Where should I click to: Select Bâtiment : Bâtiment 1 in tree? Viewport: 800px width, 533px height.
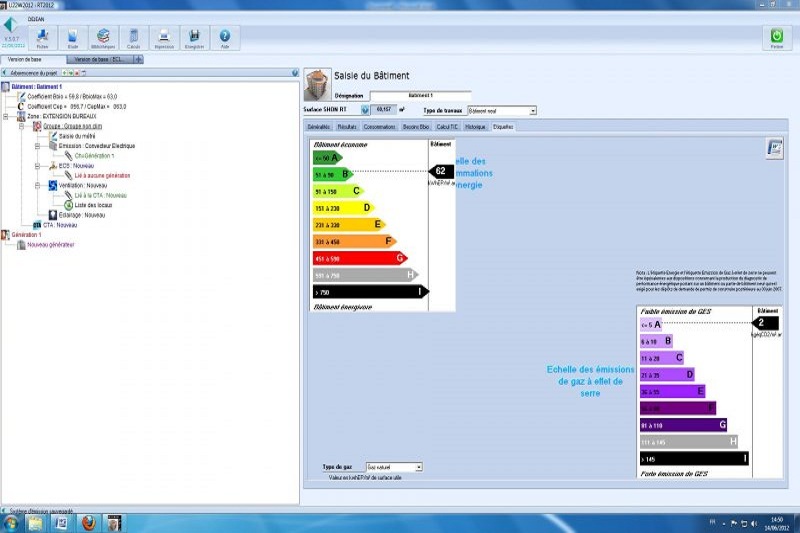click(x=37, y=87)
